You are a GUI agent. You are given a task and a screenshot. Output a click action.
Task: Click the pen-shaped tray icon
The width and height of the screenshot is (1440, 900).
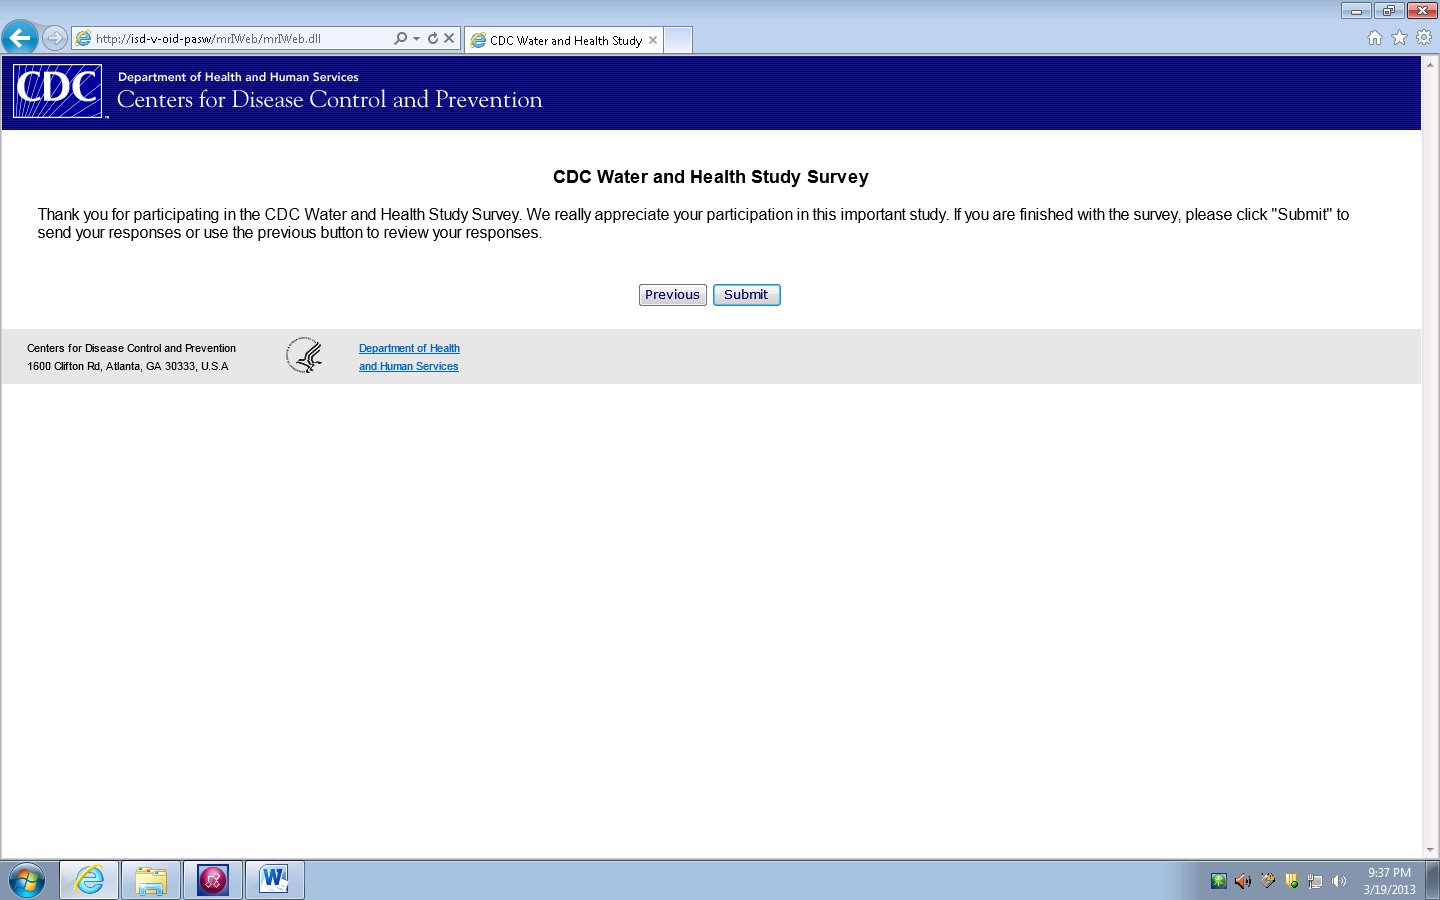coord(1267,881)
